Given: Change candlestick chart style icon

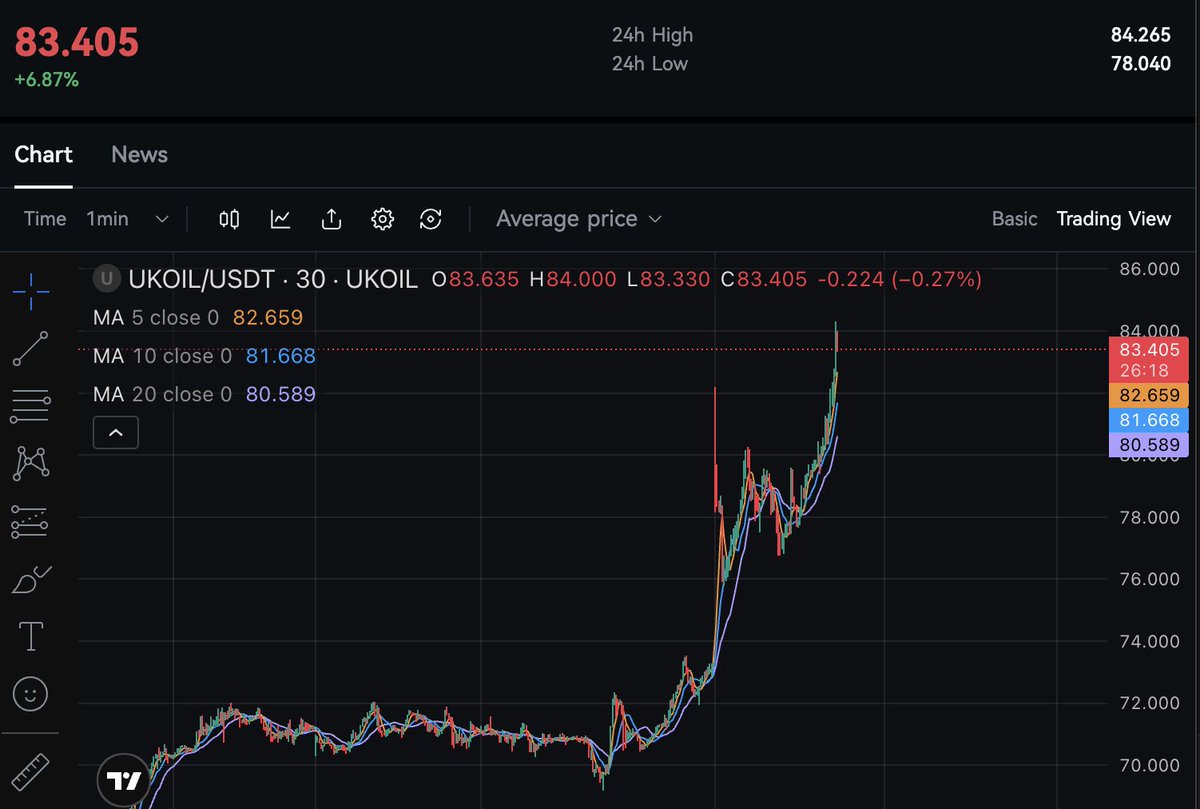Looking at the screenshot, I should pos(229,219).
